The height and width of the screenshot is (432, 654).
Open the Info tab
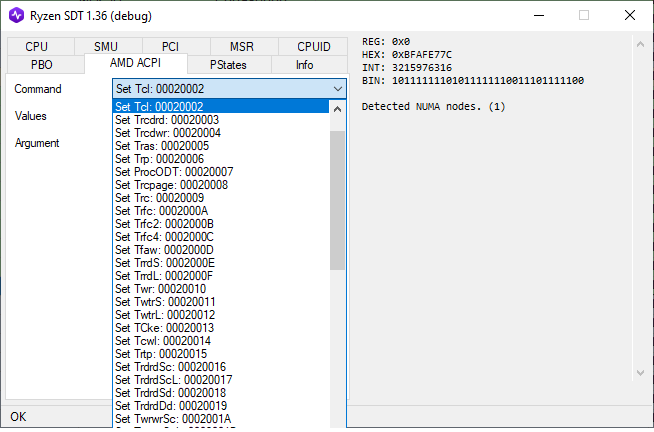coord(309,65)
